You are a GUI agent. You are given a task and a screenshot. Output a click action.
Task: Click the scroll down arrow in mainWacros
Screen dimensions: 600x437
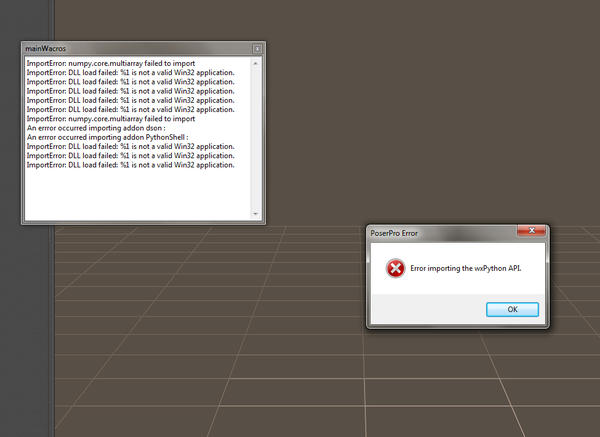click(255, 214)
